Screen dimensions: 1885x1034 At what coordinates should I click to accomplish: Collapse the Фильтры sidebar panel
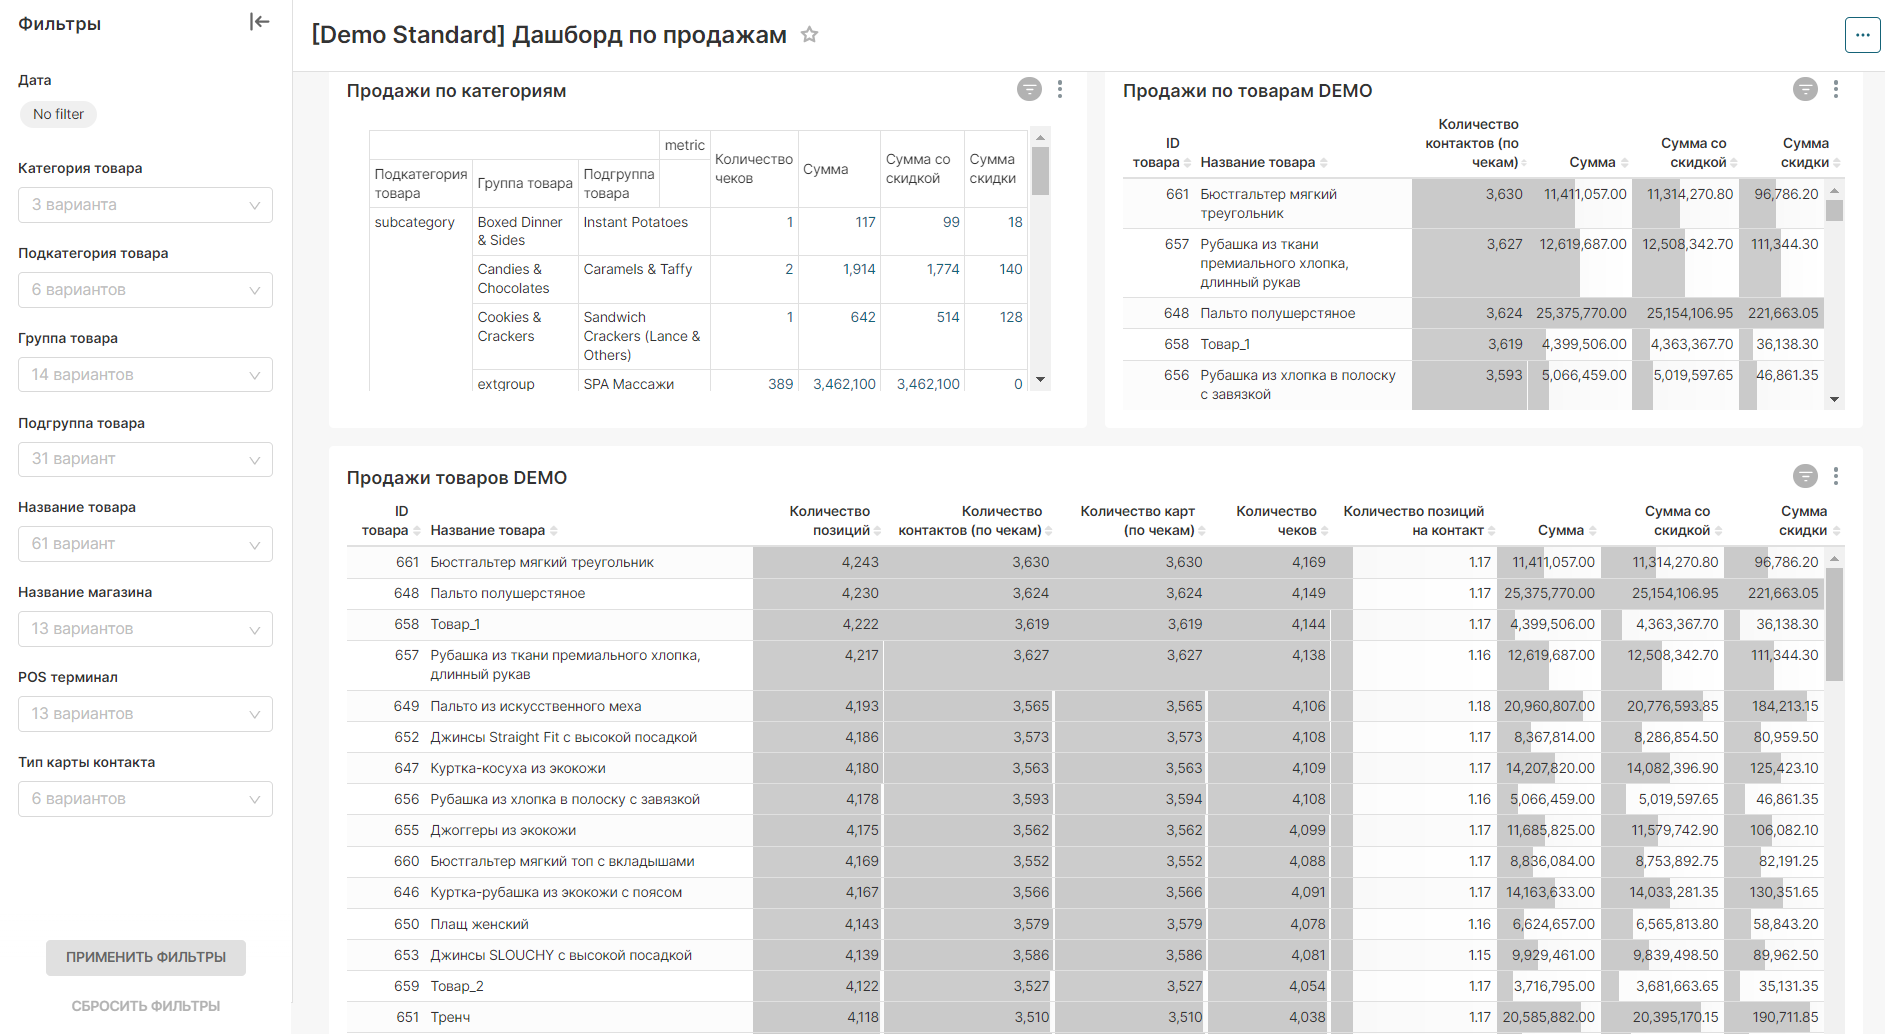(259, 22)
